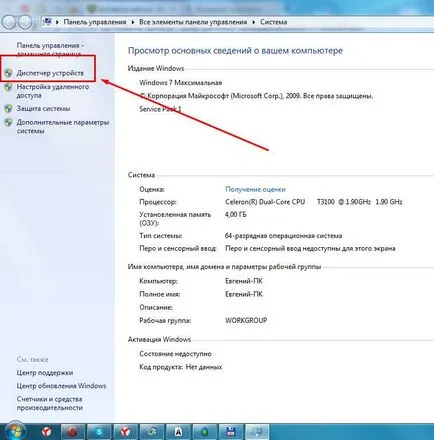
Task: Open the Opera browser taskbar icon
Action: (x=72, y=432)
